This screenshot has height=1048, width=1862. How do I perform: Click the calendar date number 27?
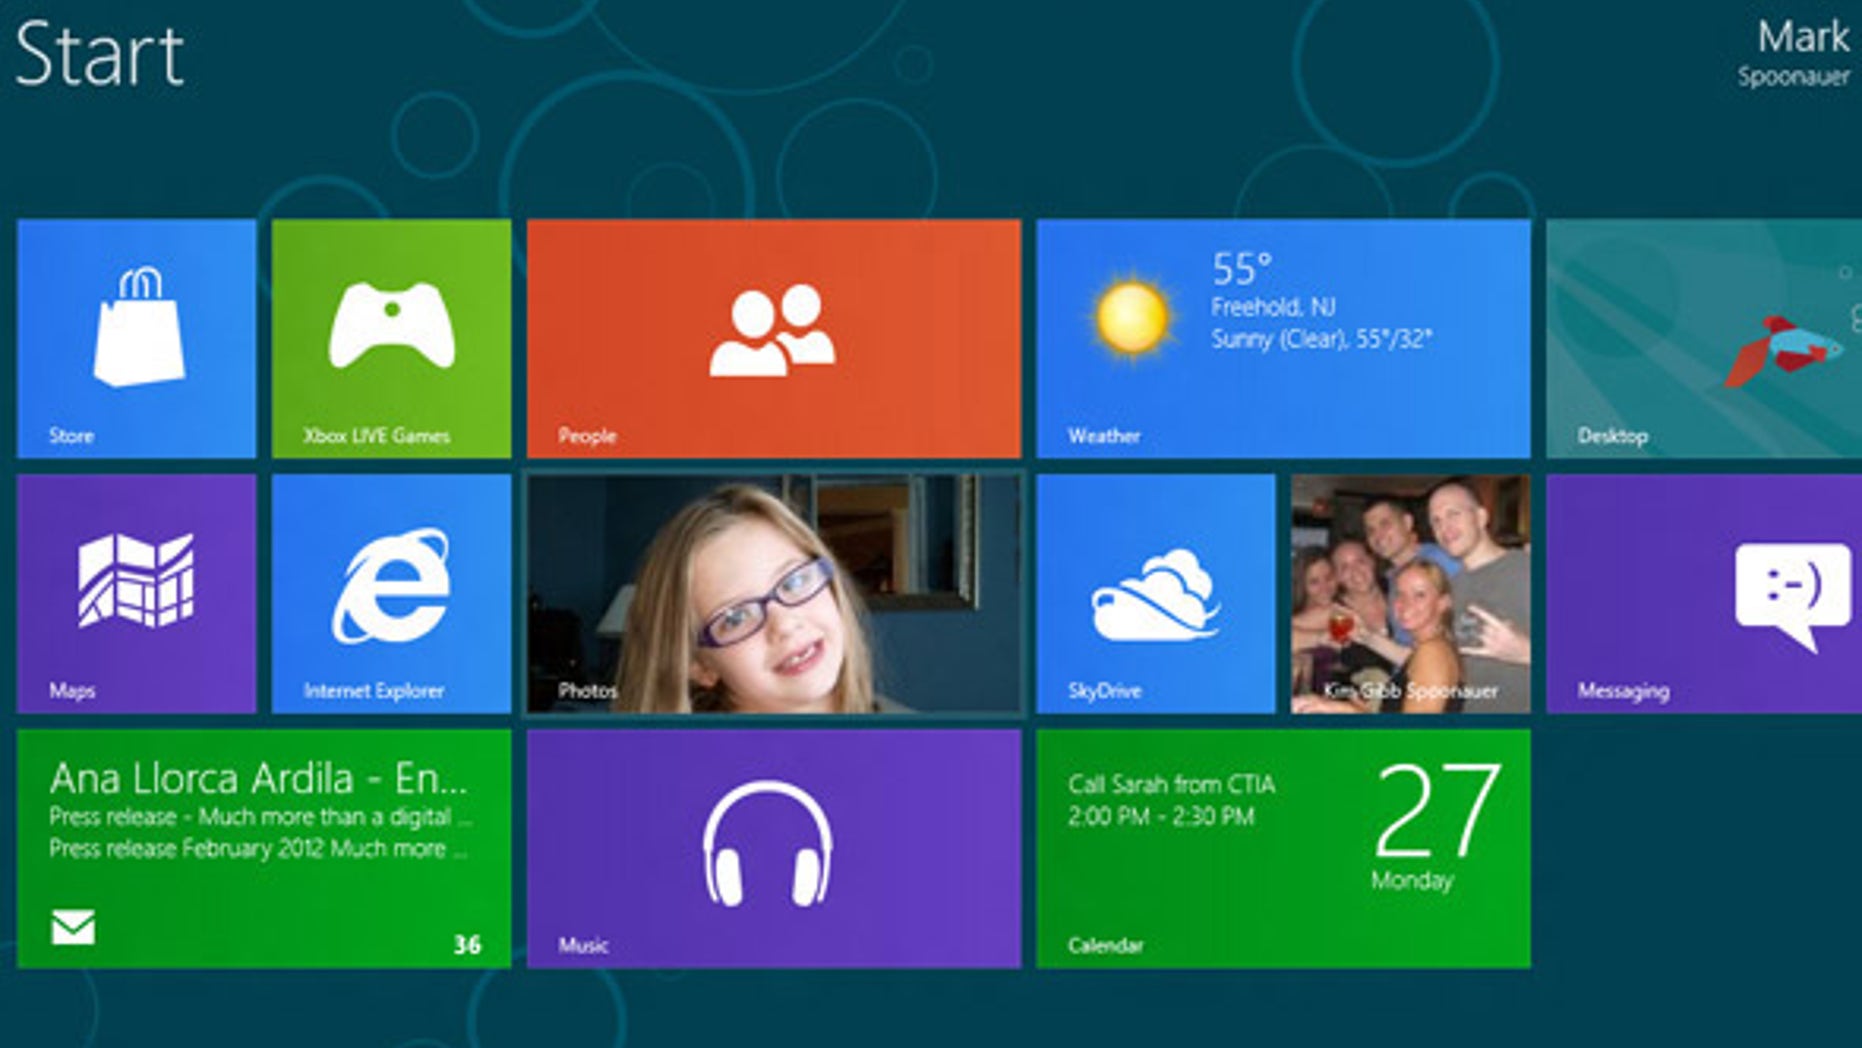(1437, 810)
